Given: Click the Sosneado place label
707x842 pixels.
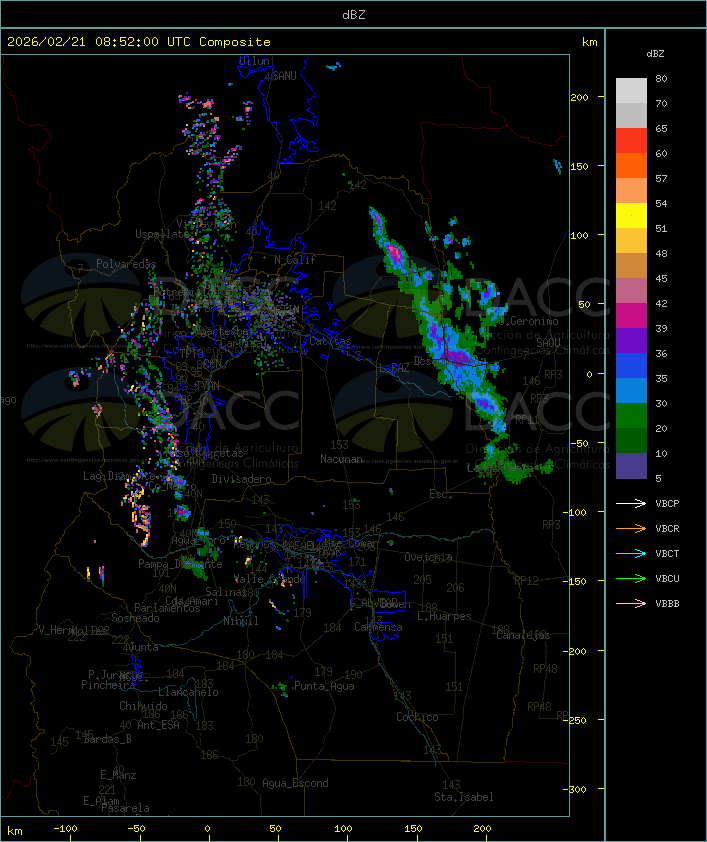Looking at the screenshot, I should click(x=135, y=618).
